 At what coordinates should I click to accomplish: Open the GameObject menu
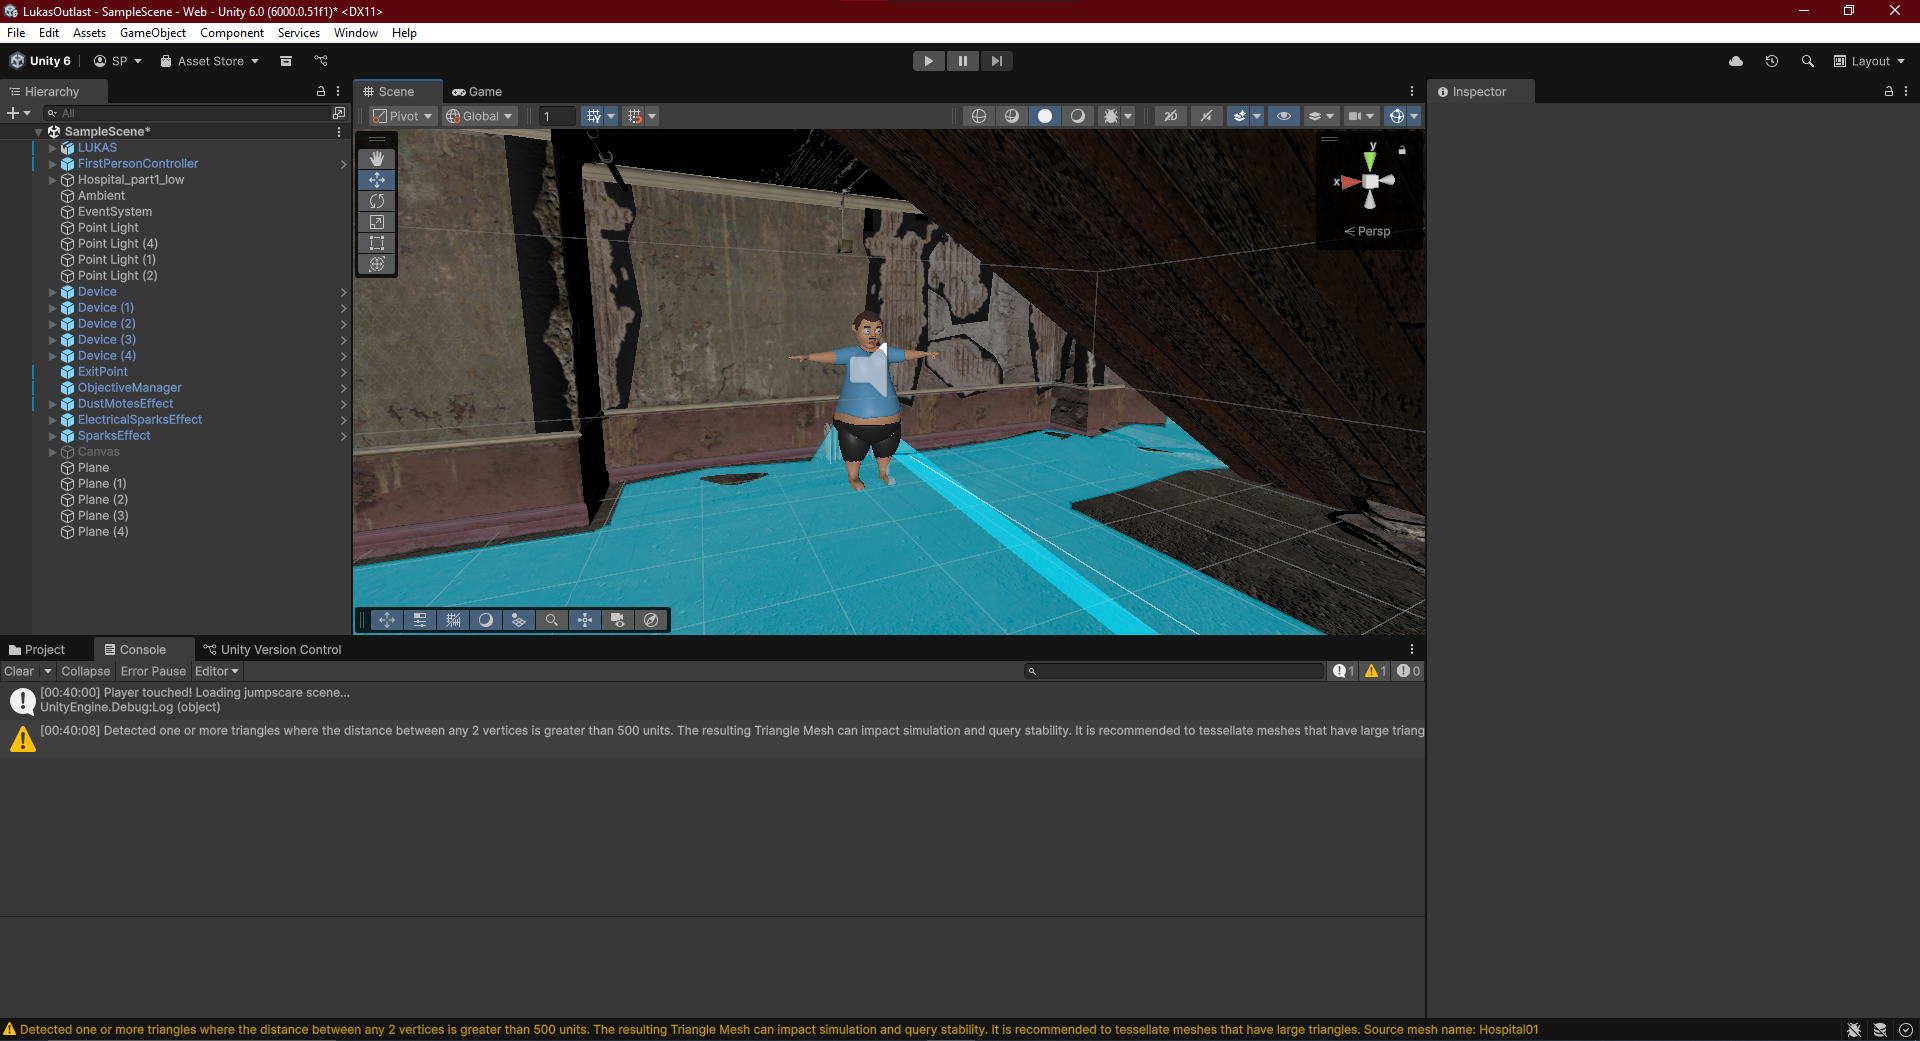point(152,33)
